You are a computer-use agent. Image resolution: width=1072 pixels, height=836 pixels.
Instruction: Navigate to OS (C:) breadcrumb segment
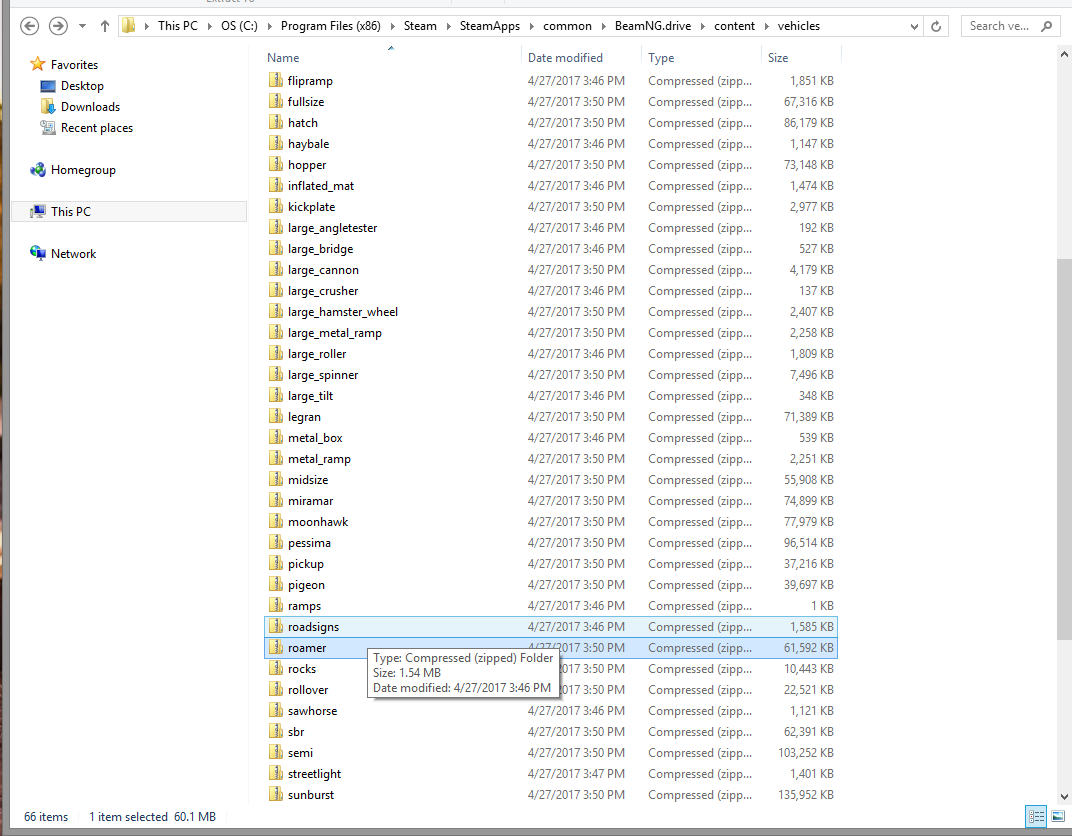coord(239,26)
